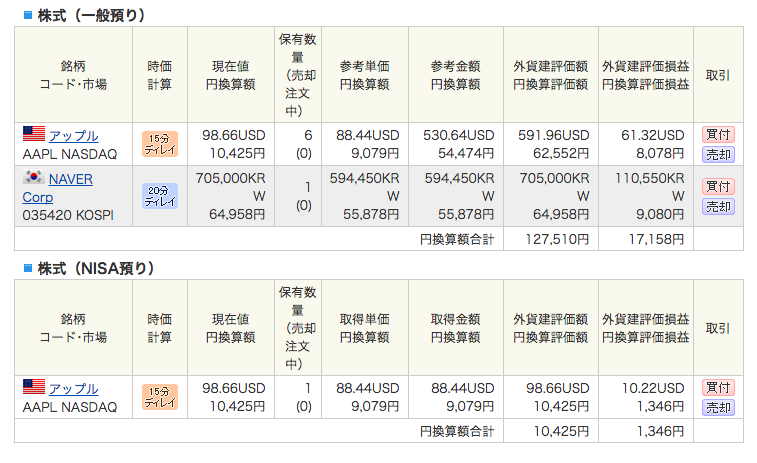Click the US flag icon in NISA Apple row
Image resolution: width=757 pixels, height=463 pixels.
click(x=34, y=387)
